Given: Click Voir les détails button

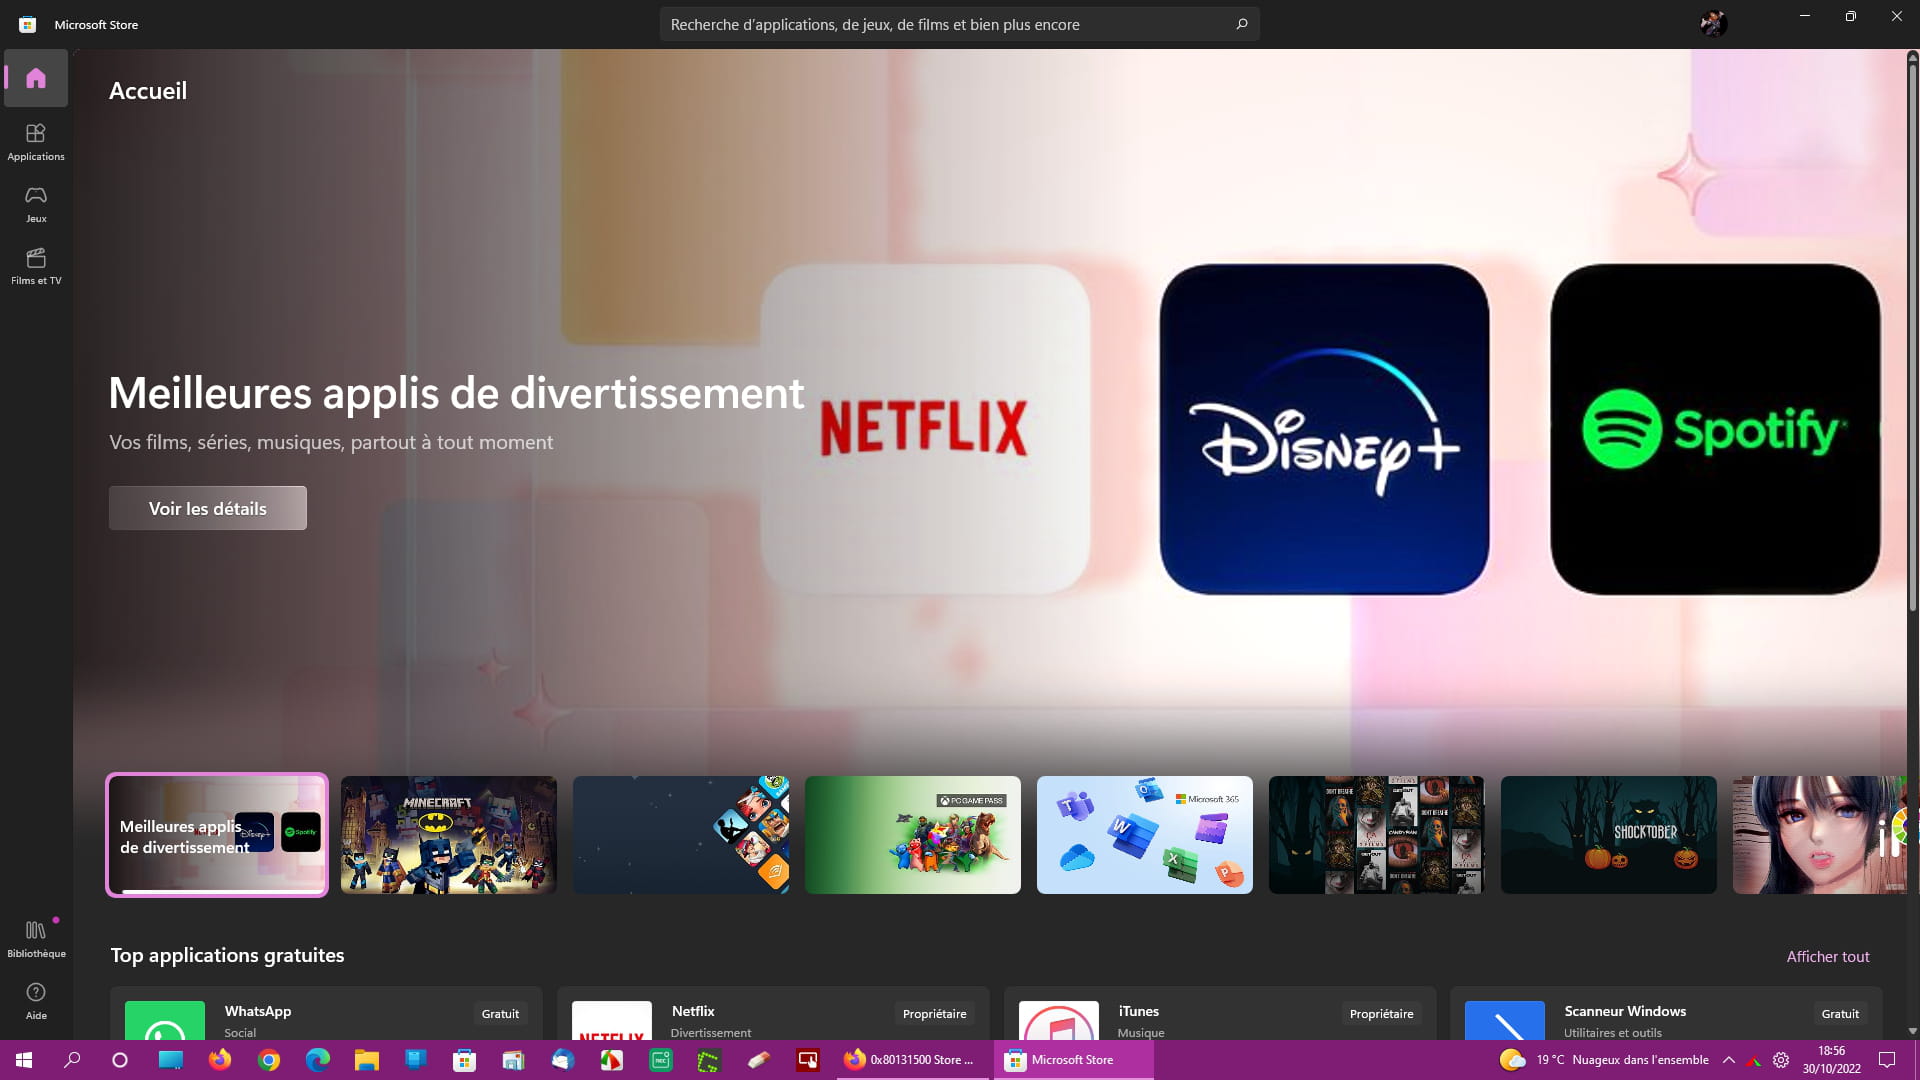Looking at the screenshot, I should point(208,508).
